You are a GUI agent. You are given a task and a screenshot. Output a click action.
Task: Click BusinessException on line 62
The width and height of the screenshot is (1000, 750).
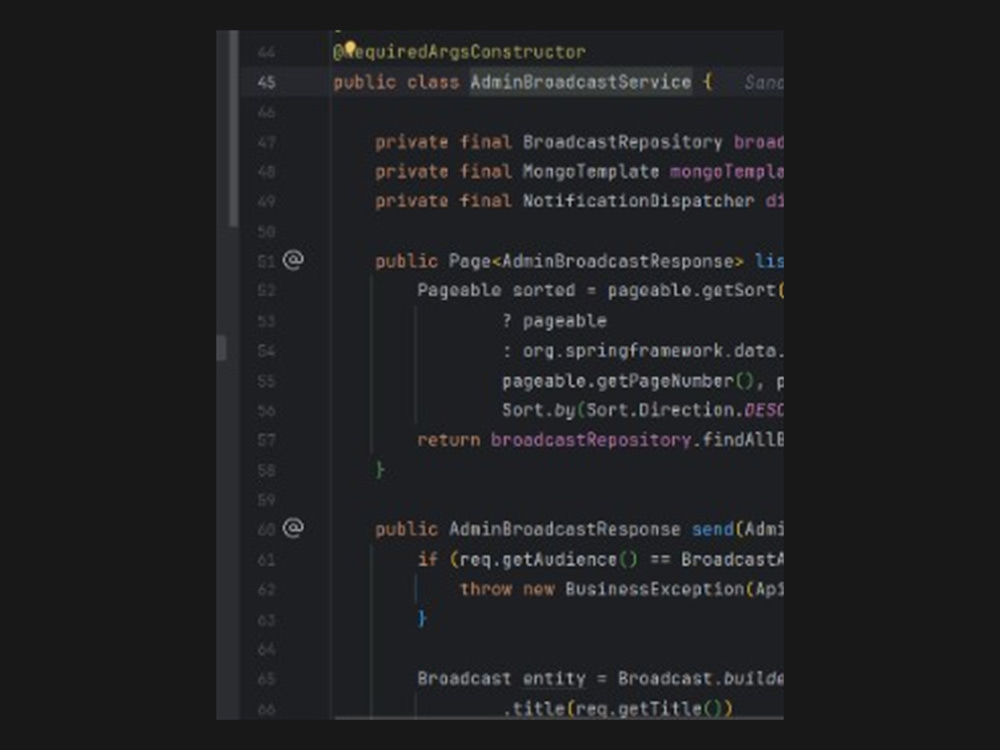[654, 589]
